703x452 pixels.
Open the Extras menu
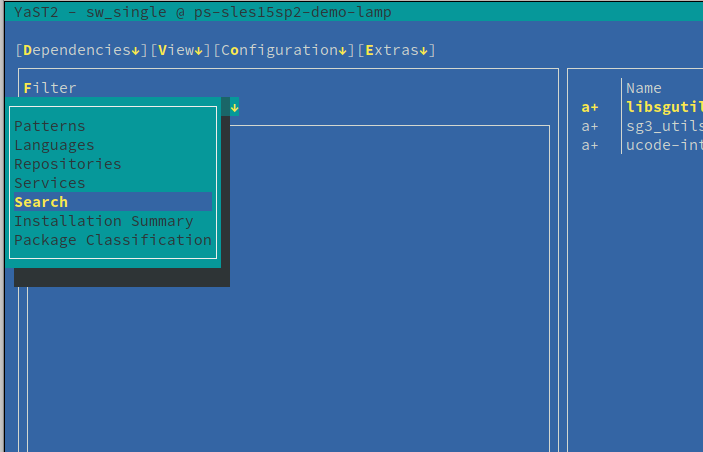pyautogui.click(x=396, y=50)
